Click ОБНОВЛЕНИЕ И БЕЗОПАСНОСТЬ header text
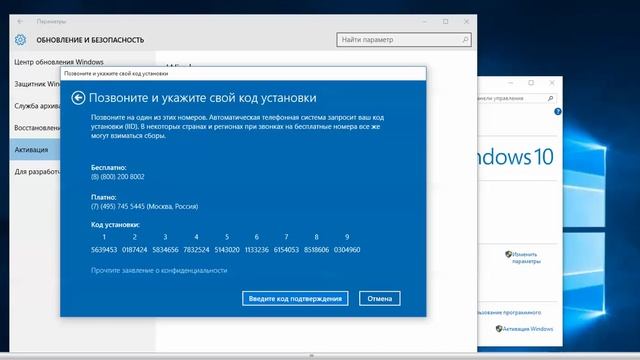640x360 pixels. click(x=90, y=40)
